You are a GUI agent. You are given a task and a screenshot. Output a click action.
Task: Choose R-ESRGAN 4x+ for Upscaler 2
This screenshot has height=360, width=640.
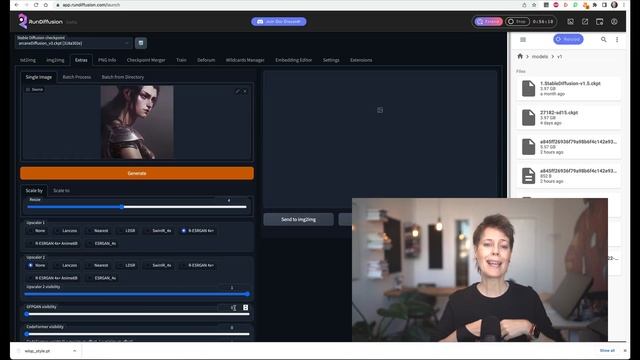(x=198, y=265)
